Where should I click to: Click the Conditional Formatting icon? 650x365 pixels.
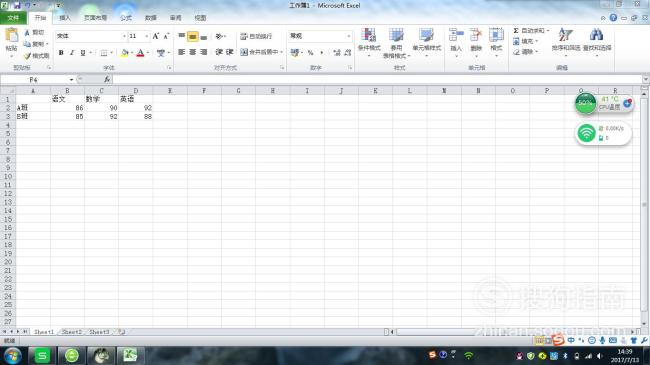pyautogui.click(x=369, y=36)
